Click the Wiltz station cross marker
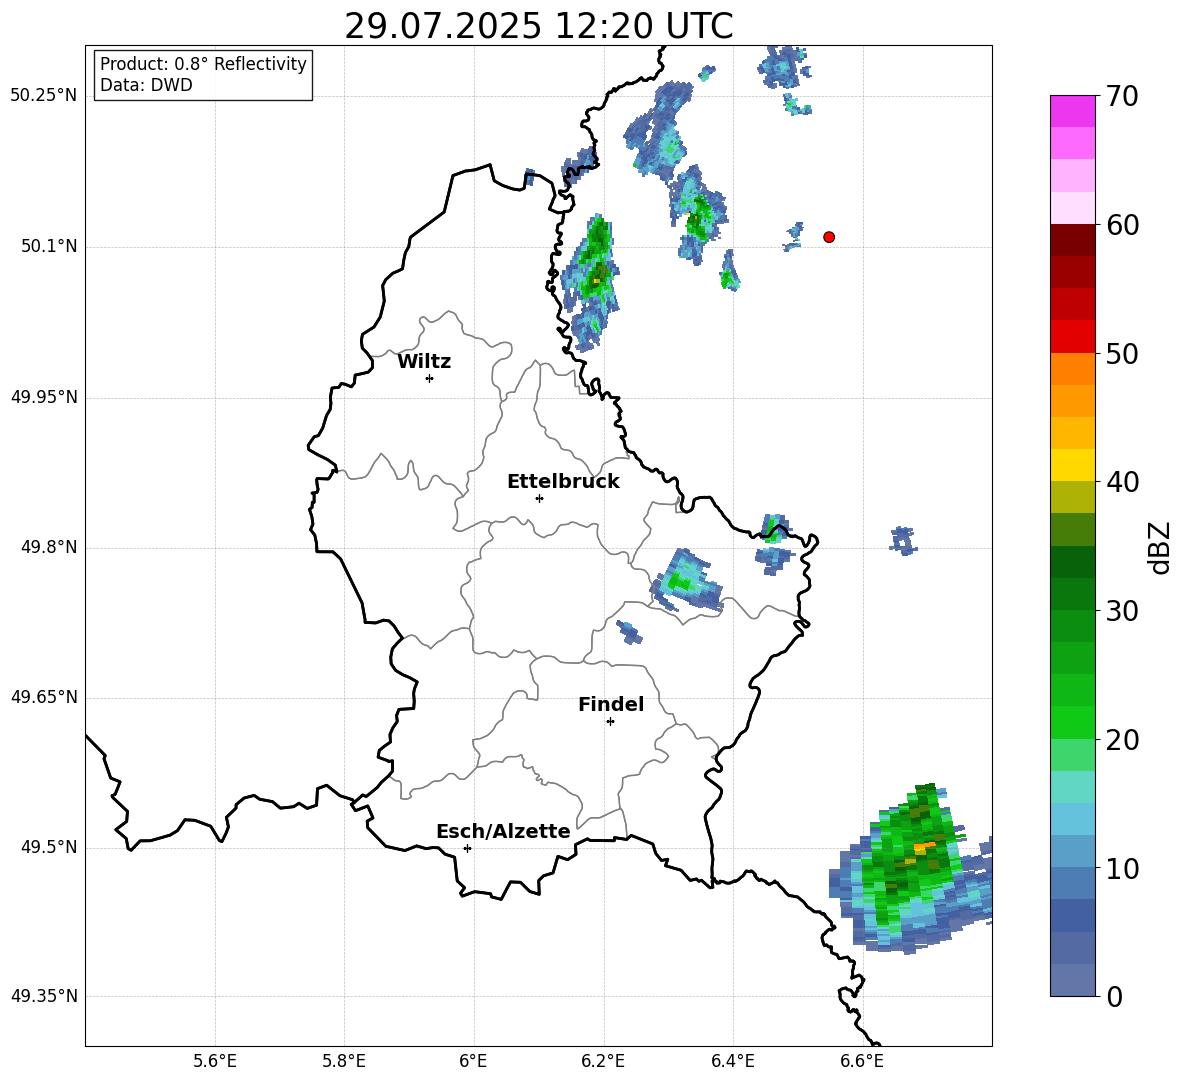This screenshot has height=1081, width=1184. pyautogui.click(x=430, y=378)
